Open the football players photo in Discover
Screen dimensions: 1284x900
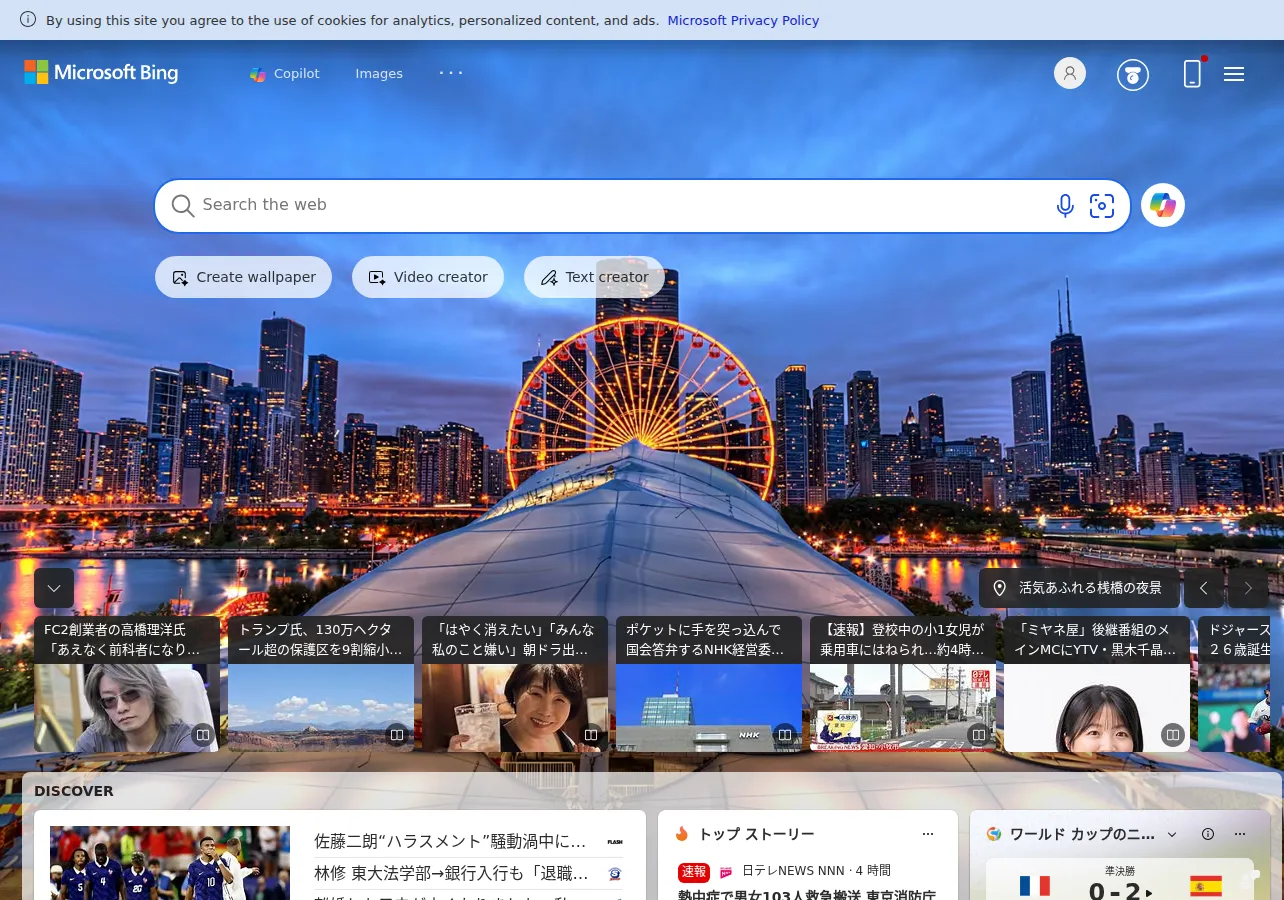170,863
